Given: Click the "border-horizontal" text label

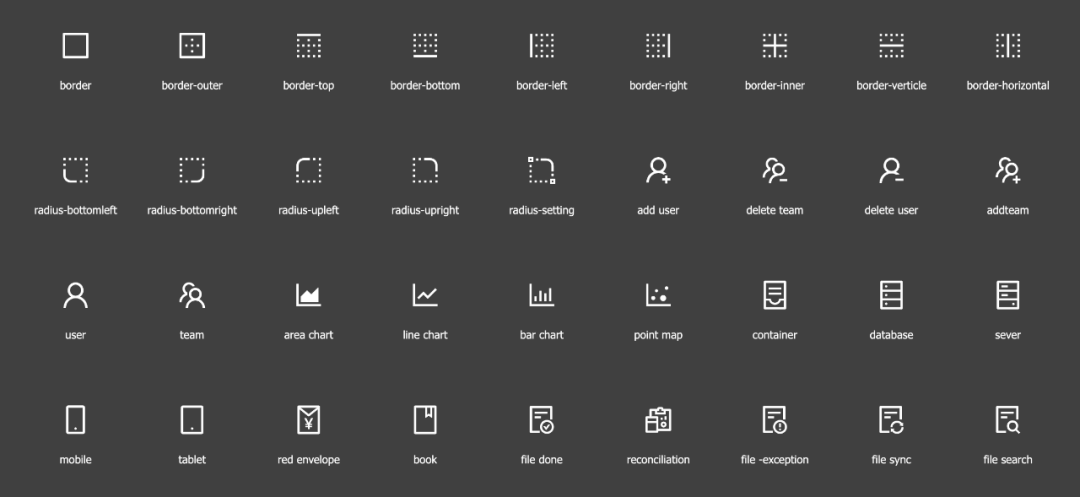Looking at the screenshot, I should (x=1008, y=85).
